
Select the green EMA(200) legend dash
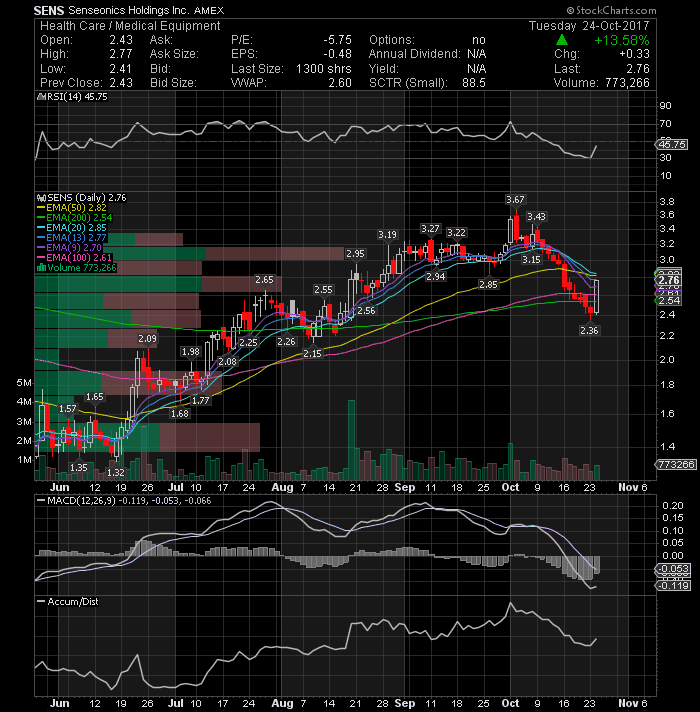[x=41, y=218]
